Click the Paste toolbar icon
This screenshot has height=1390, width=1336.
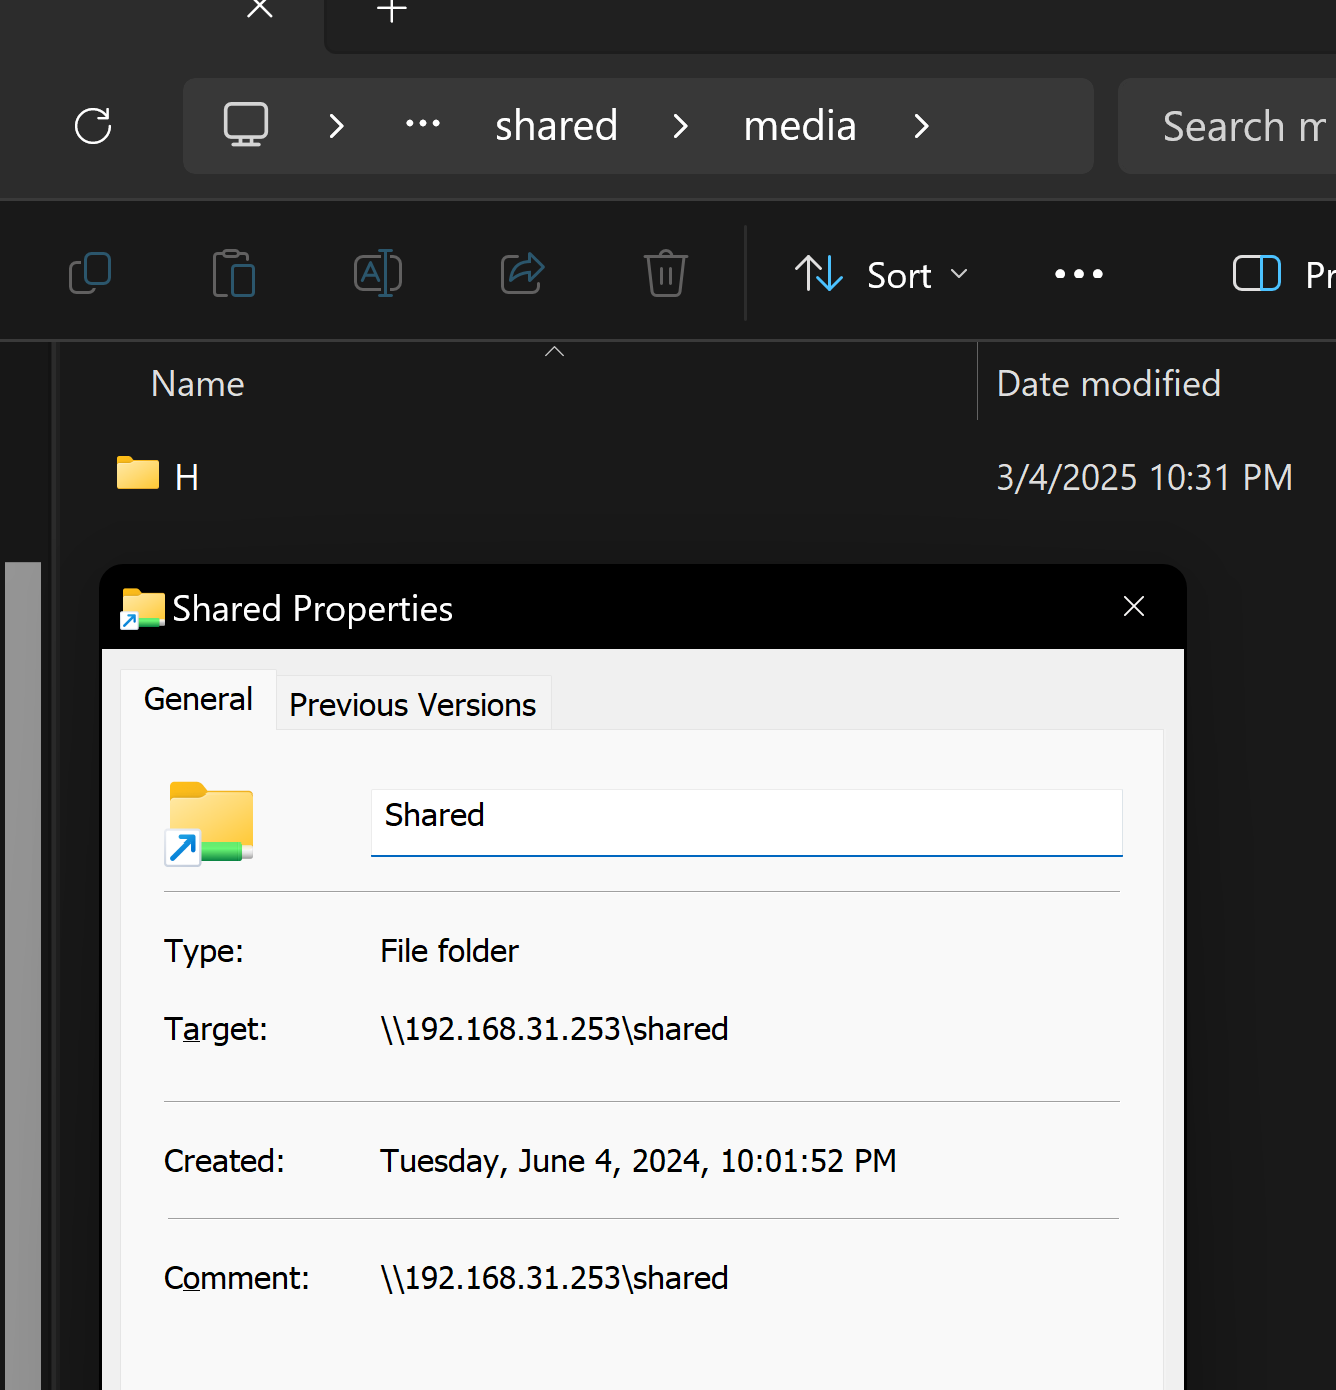point(234,273)
